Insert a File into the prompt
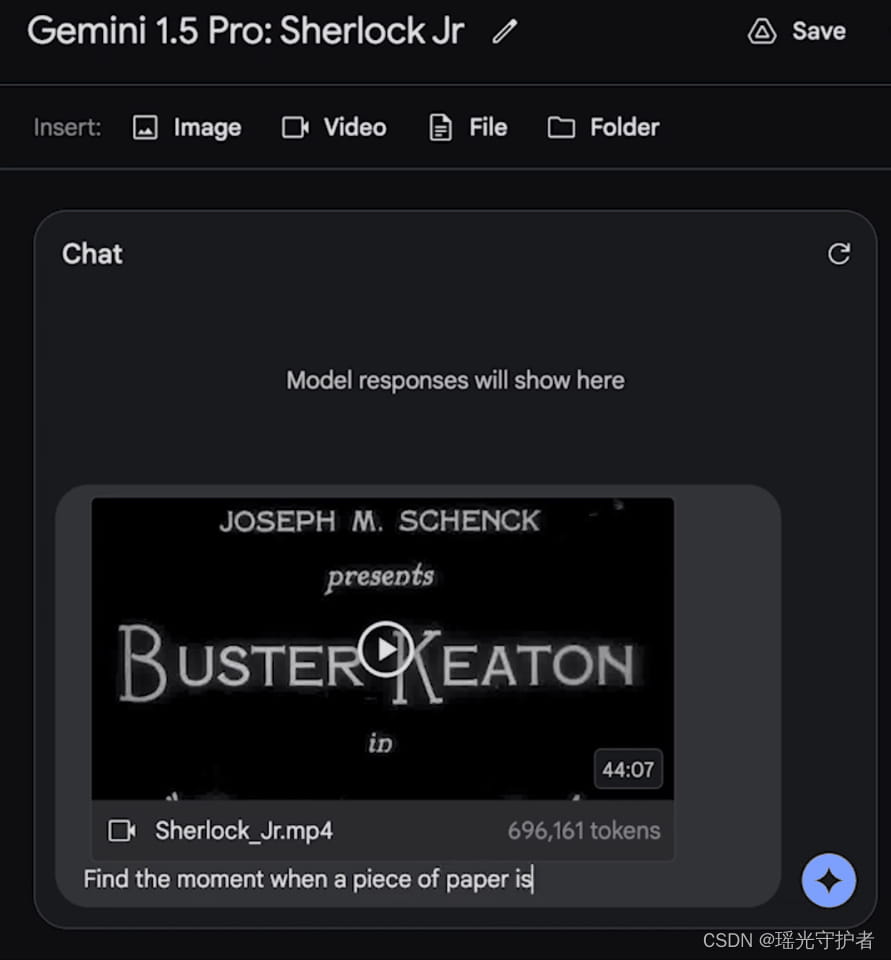891x960 pixels. [x=468, y=127]
